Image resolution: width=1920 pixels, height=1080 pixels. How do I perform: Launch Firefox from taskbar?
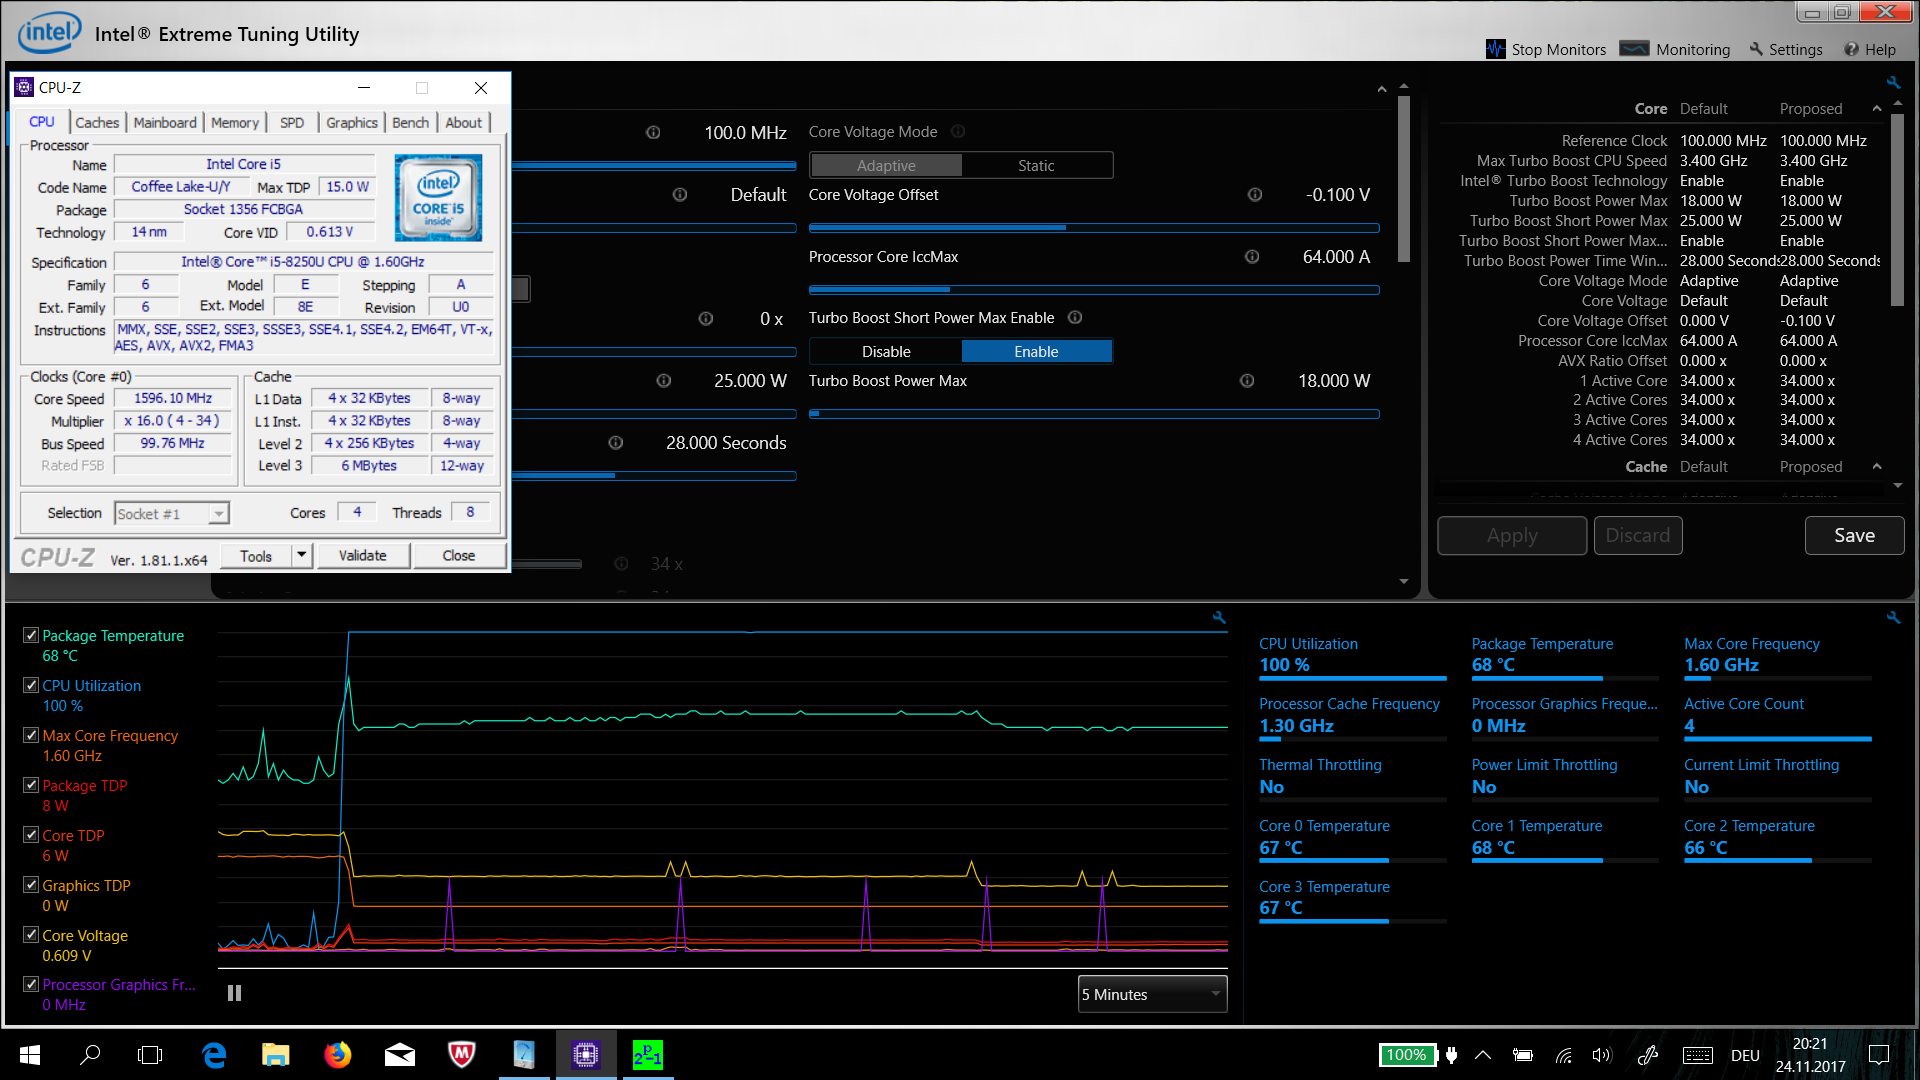[x=338, y=1055]
